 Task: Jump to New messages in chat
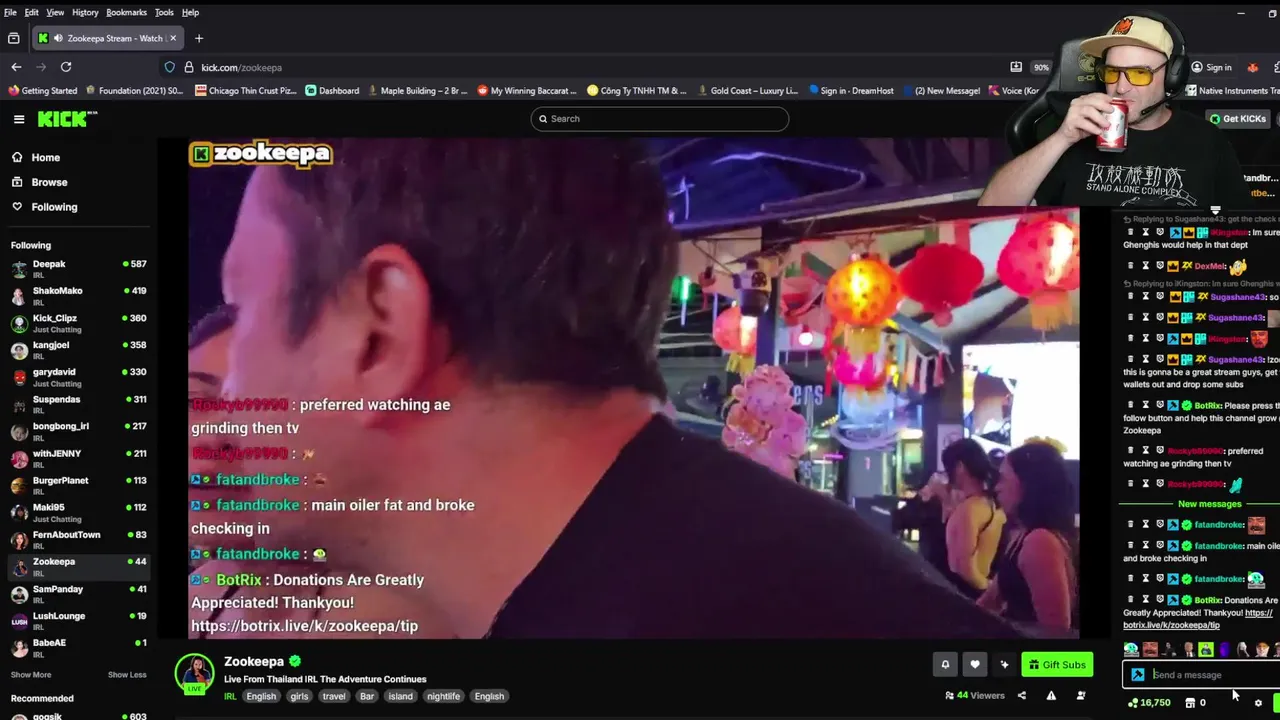point(1209,504)
